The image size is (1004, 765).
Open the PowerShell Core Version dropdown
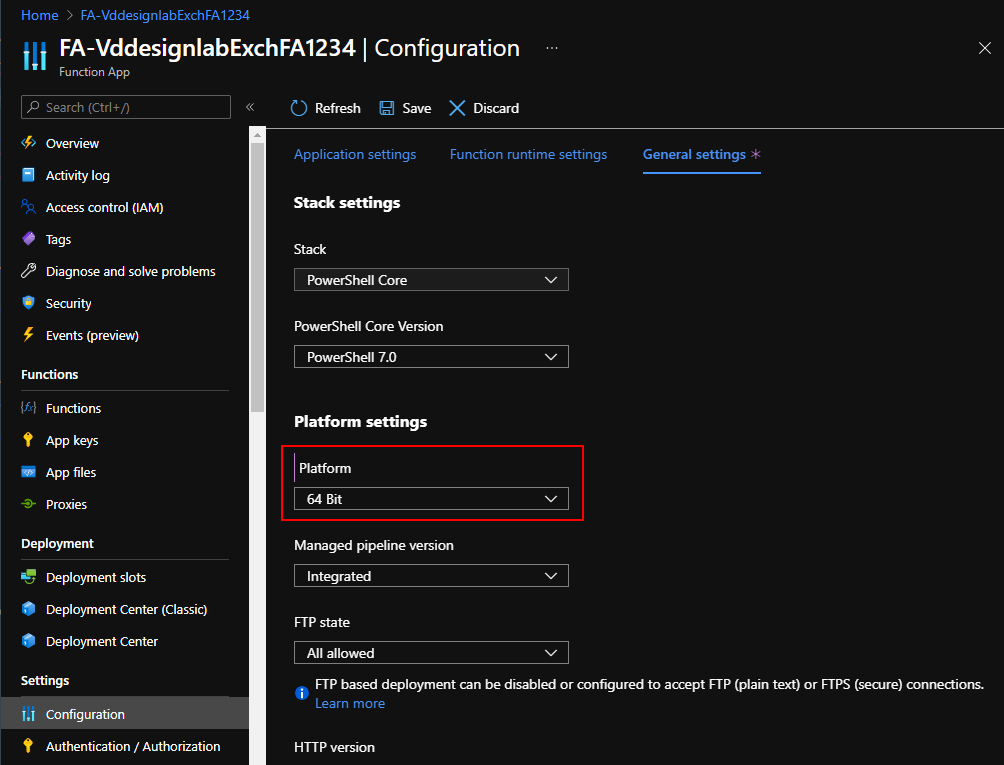pyautogui.click(x=431, y=357)
